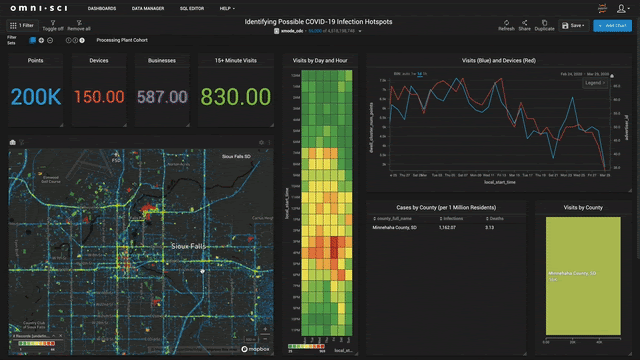
Task: Open the map chart settings gear
Action: [261, 142]
